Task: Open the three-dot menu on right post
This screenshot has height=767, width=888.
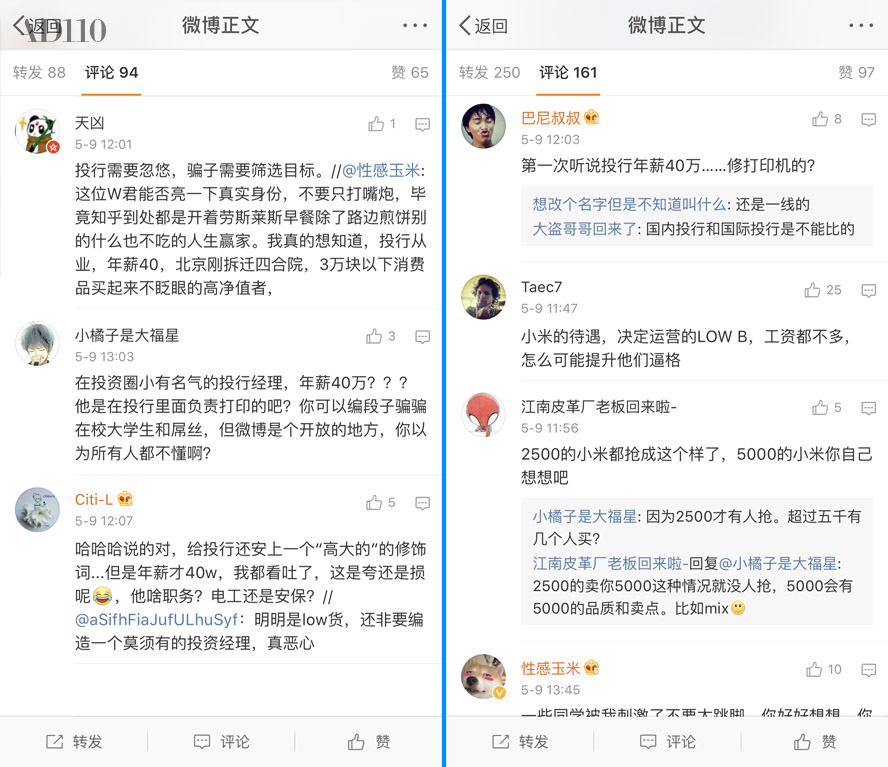Action: [861, 25]
